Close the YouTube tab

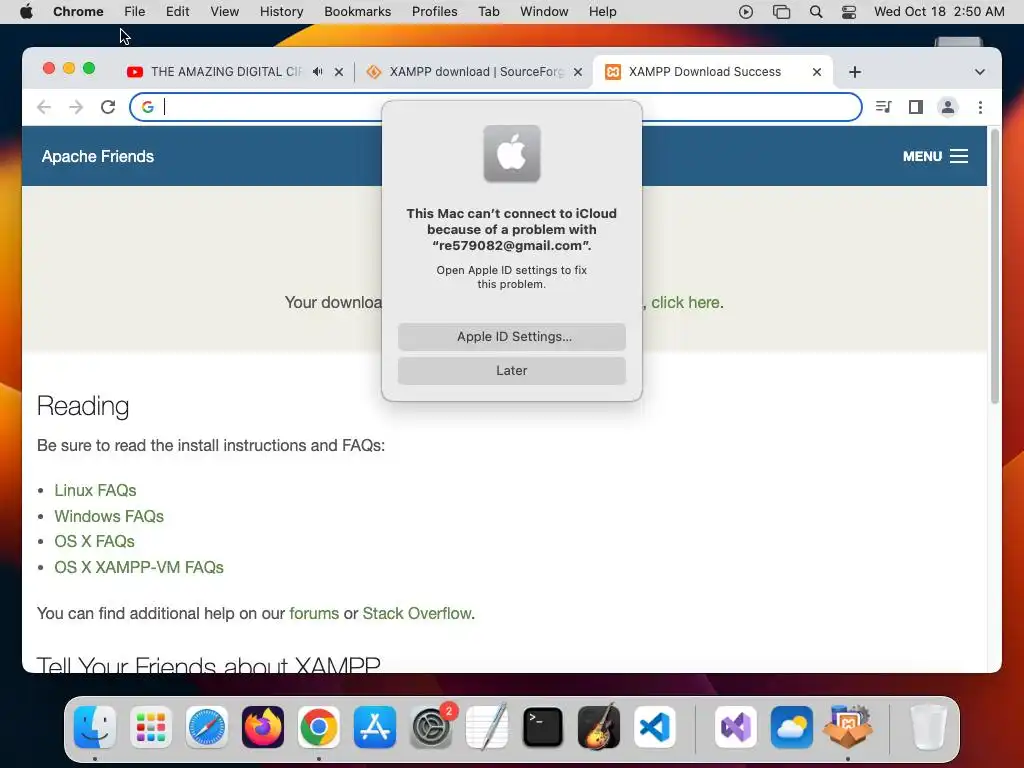(339, 72)
